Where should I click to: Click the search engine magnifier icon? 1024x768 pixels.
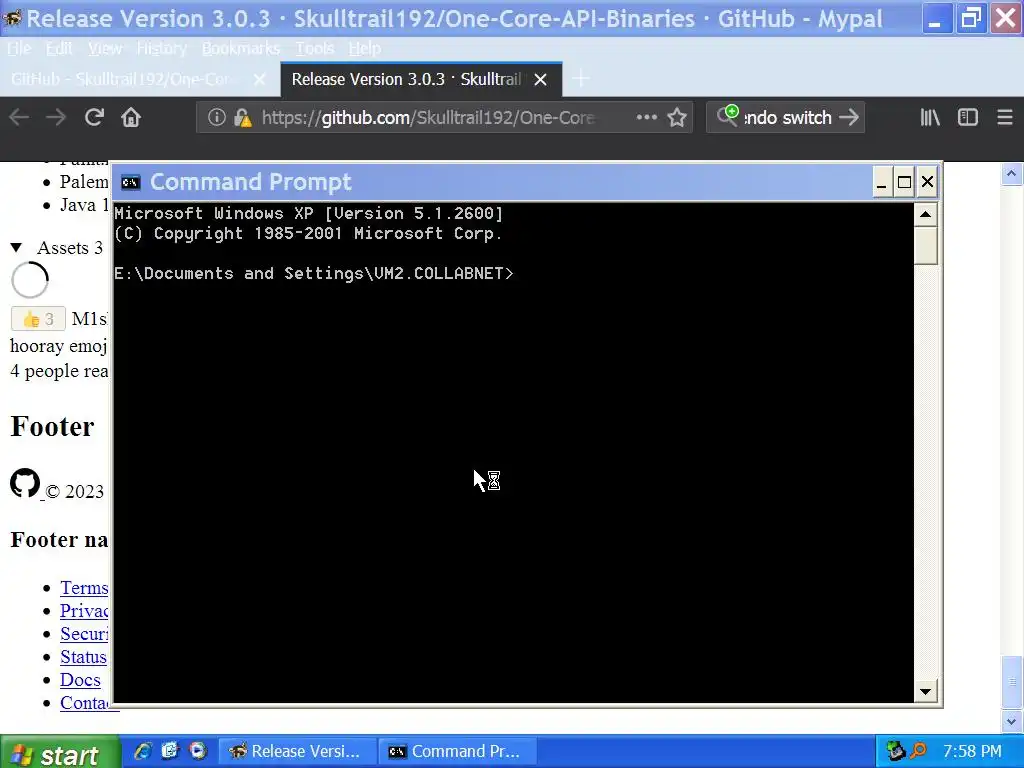(728, 116)
